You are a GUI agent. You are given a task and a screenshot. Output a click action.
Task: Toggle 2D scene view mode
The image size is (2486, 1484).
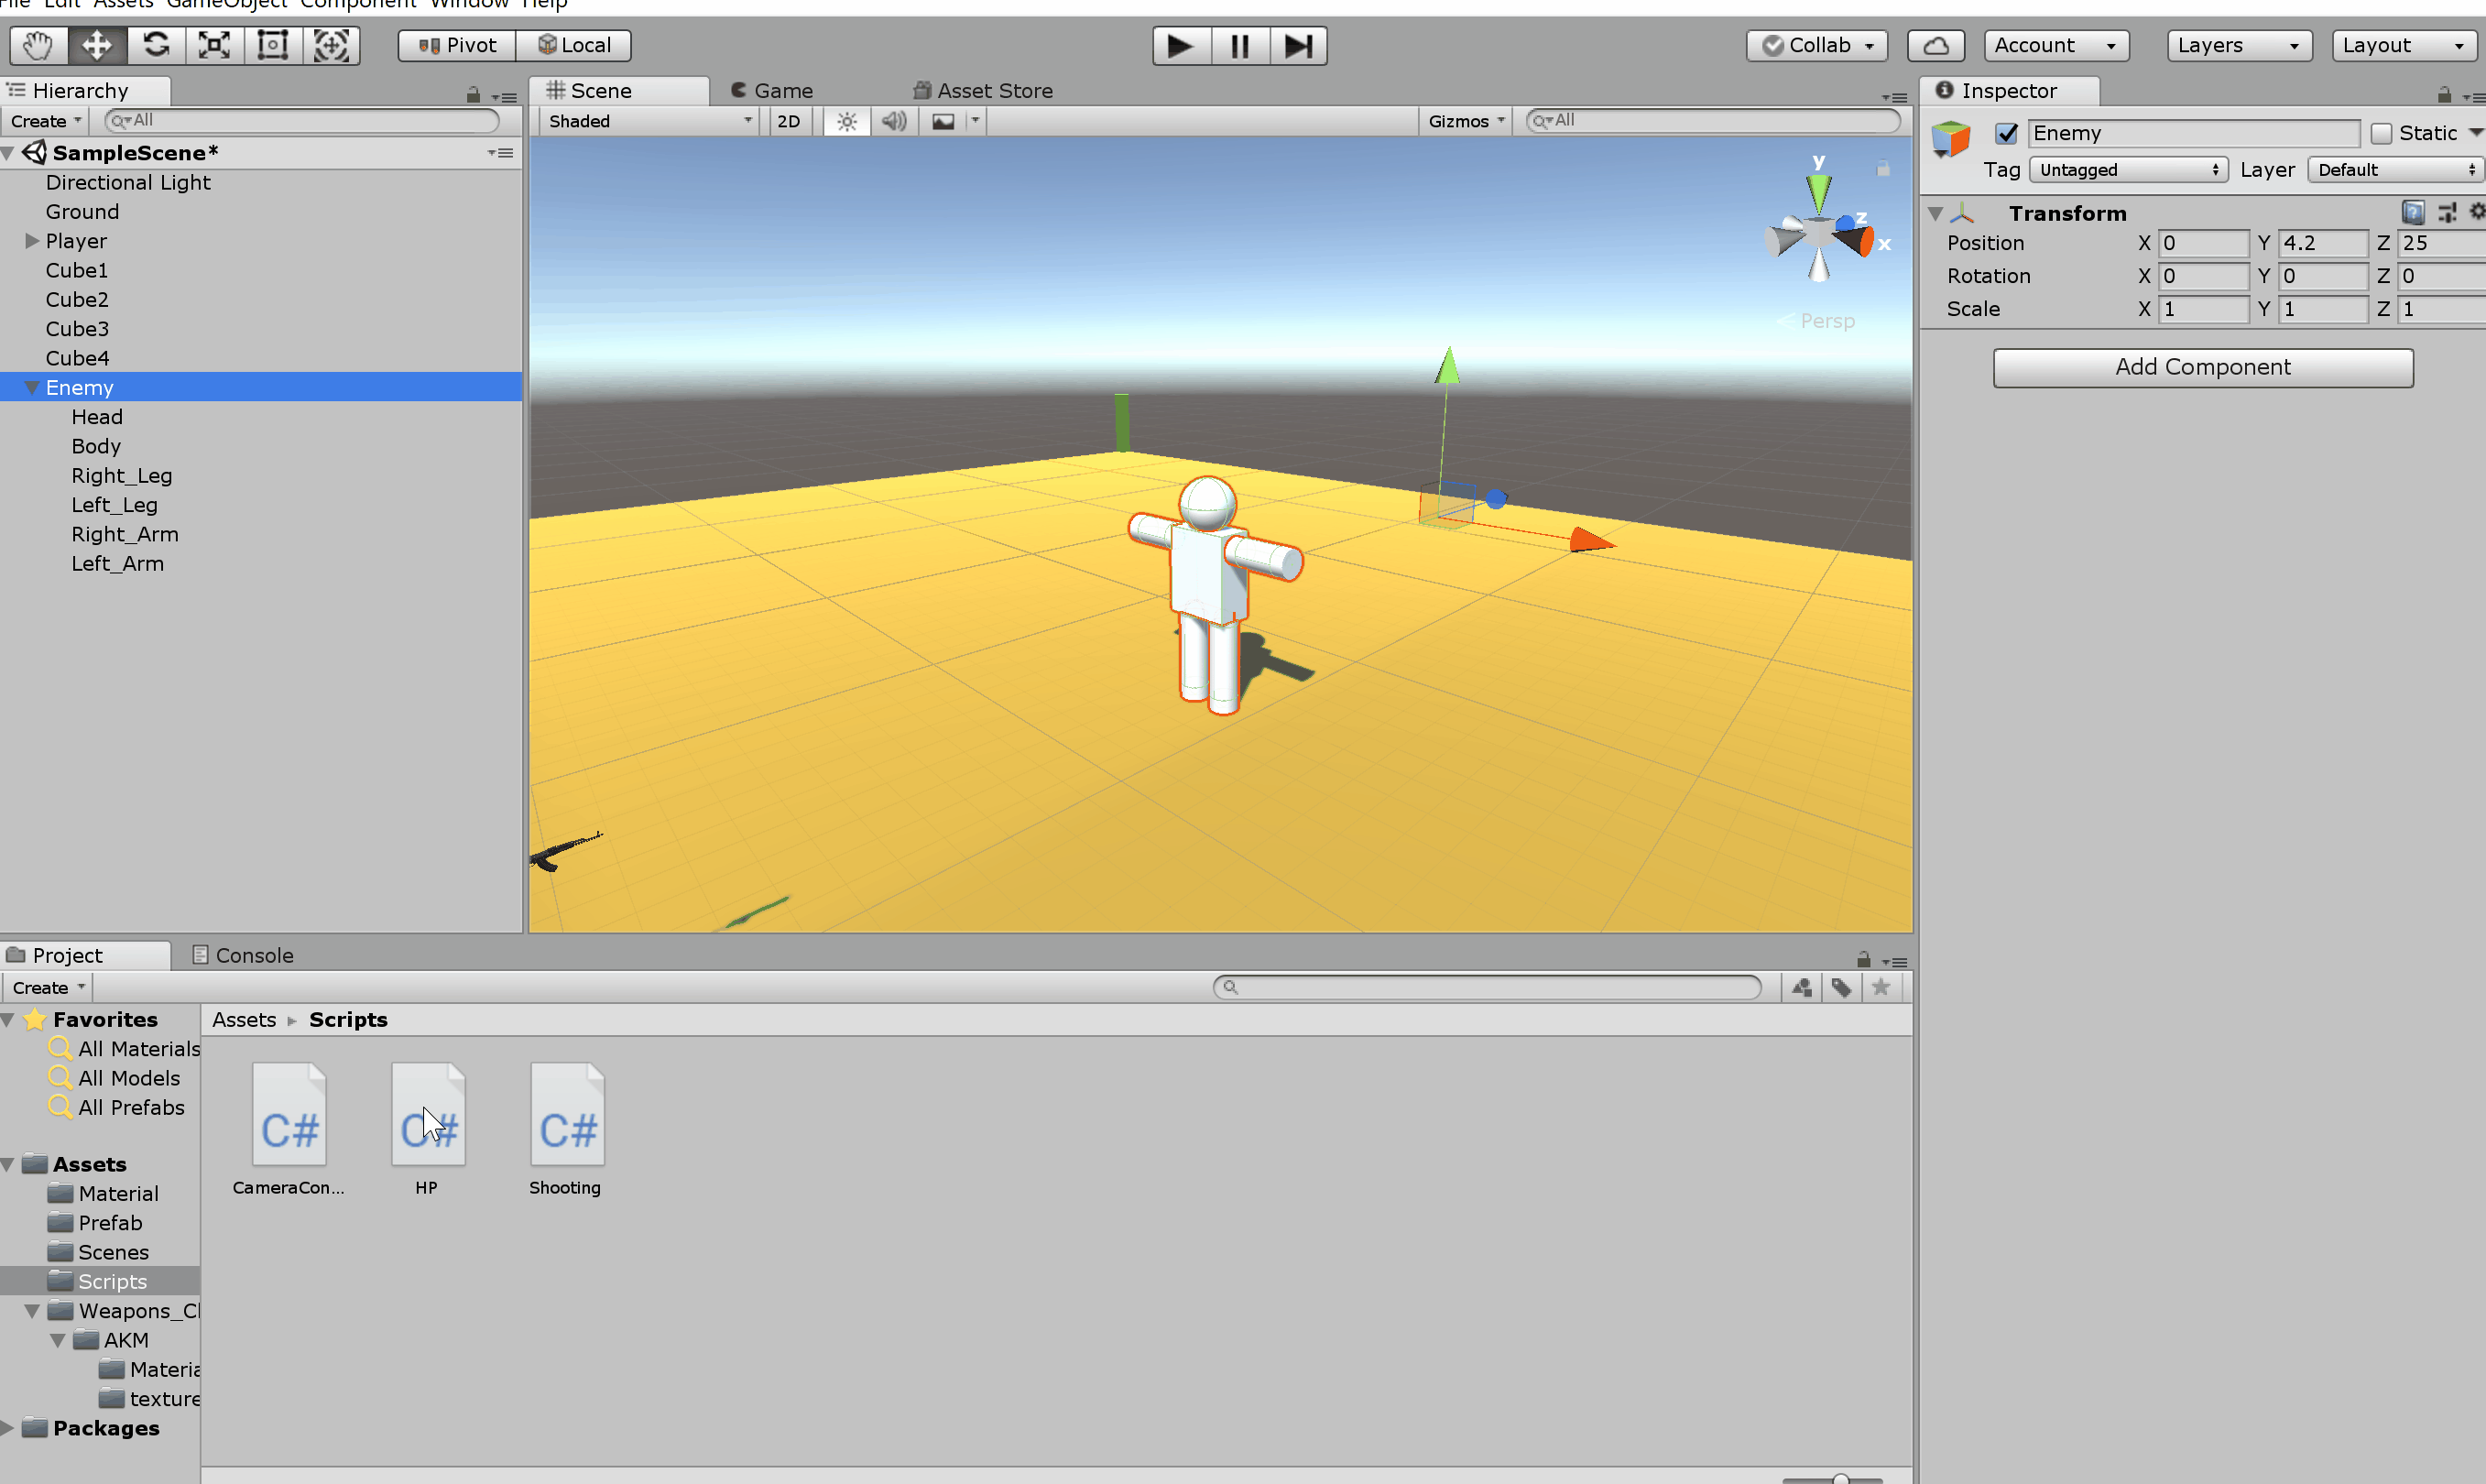pos(788,121)
